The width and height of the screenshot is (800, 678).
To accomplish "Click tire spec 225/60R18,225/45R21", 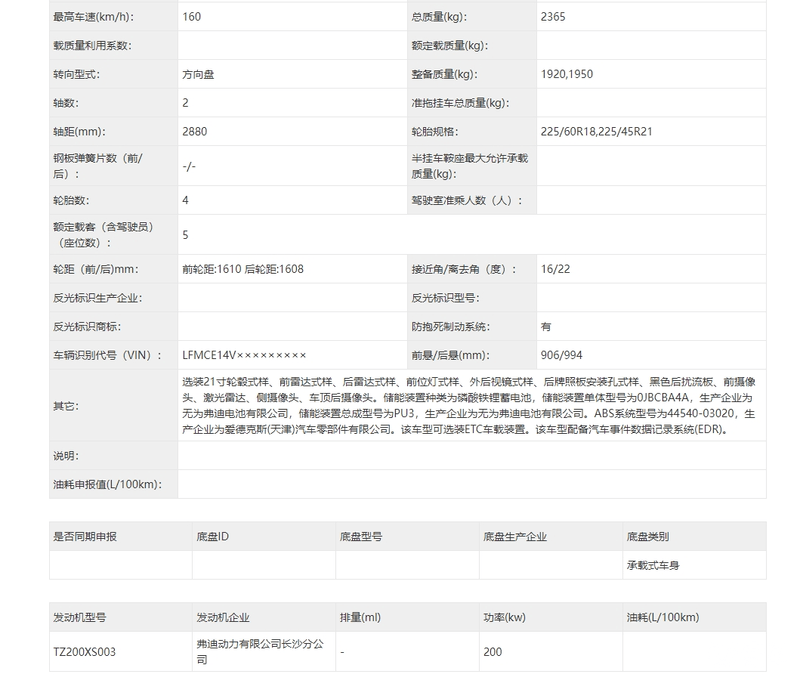I will 596,132.
